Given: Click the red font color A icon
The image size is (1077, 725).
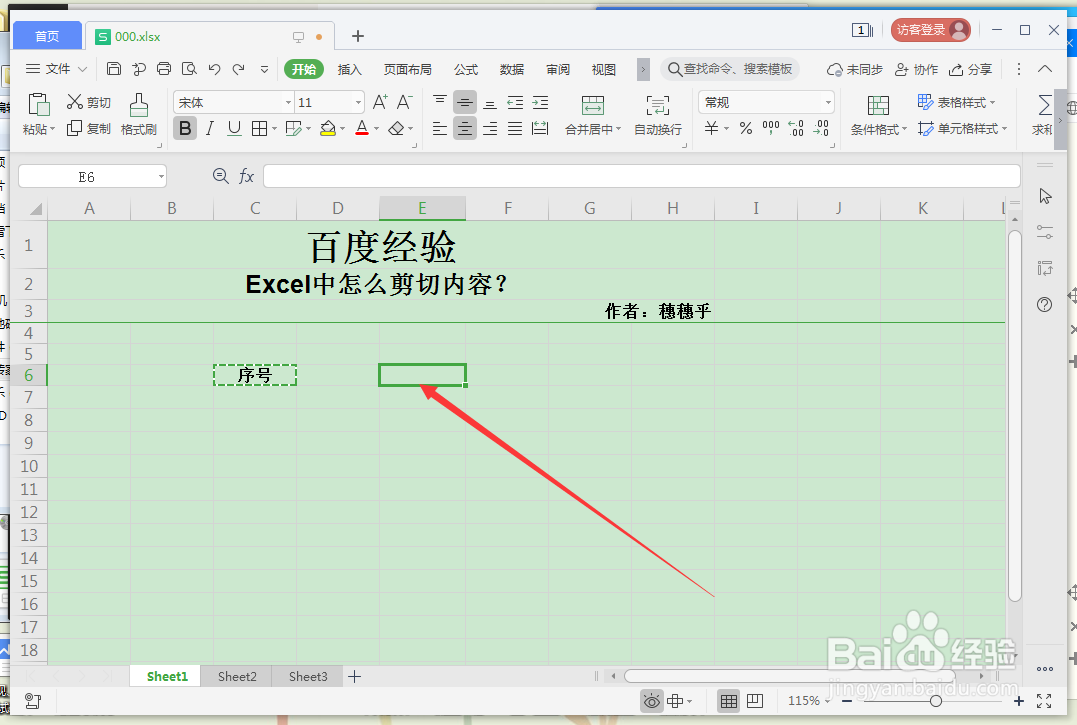Looking at the screenshot, I should pyautogui.click(x=362, y=128).
